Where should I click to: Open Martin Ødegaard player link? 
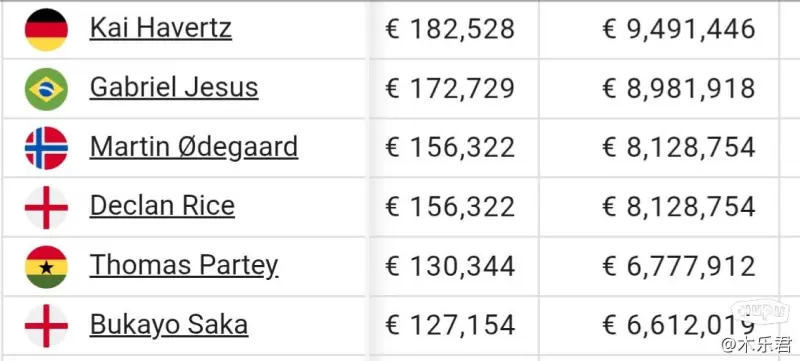point(194,147)
